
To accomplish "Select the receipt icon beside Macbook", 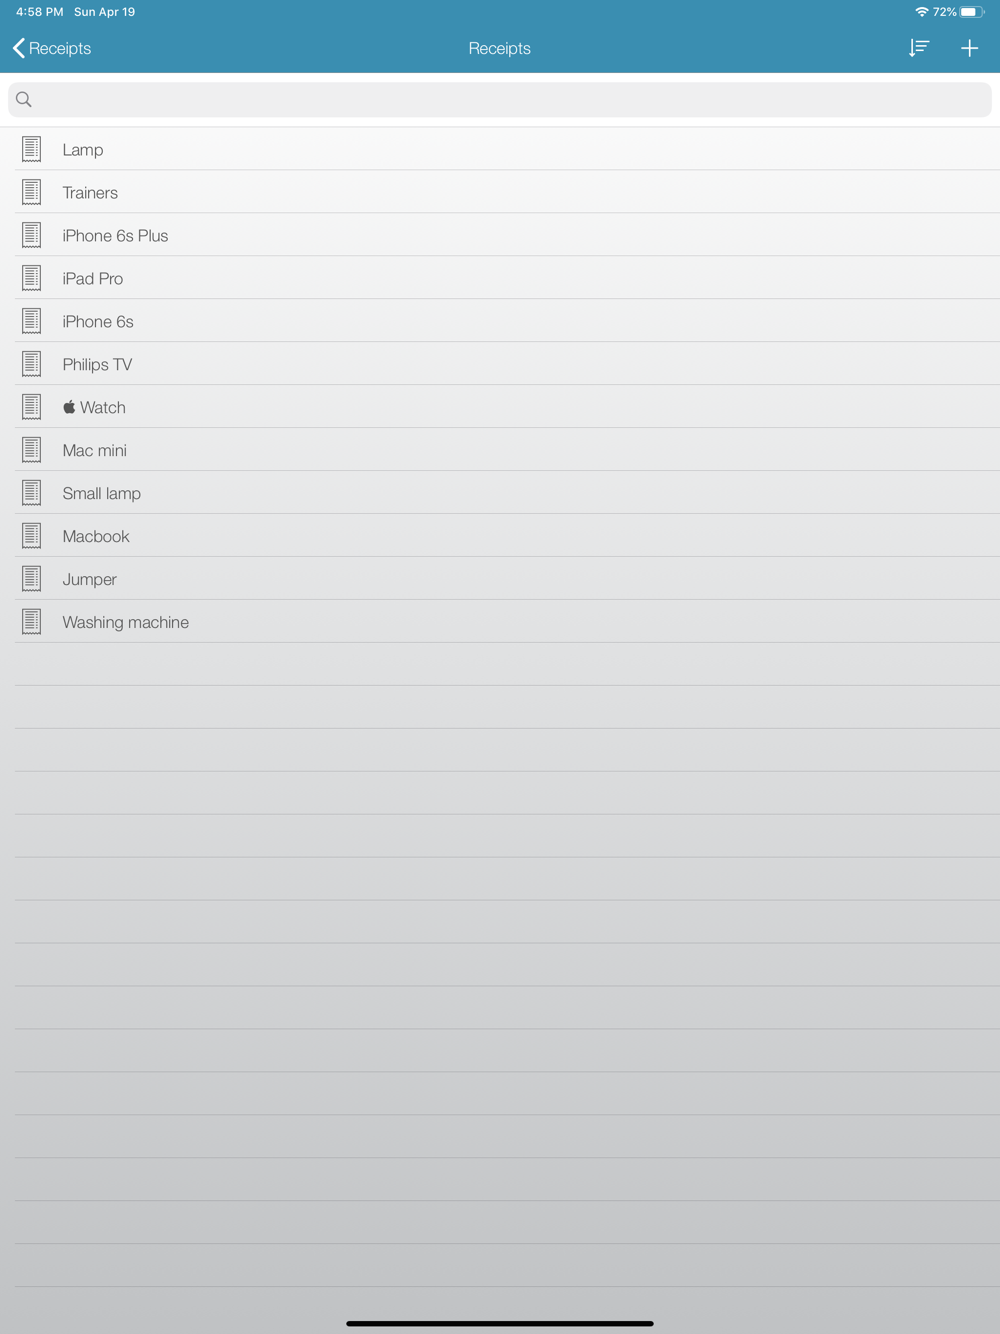I will (32, 536).
